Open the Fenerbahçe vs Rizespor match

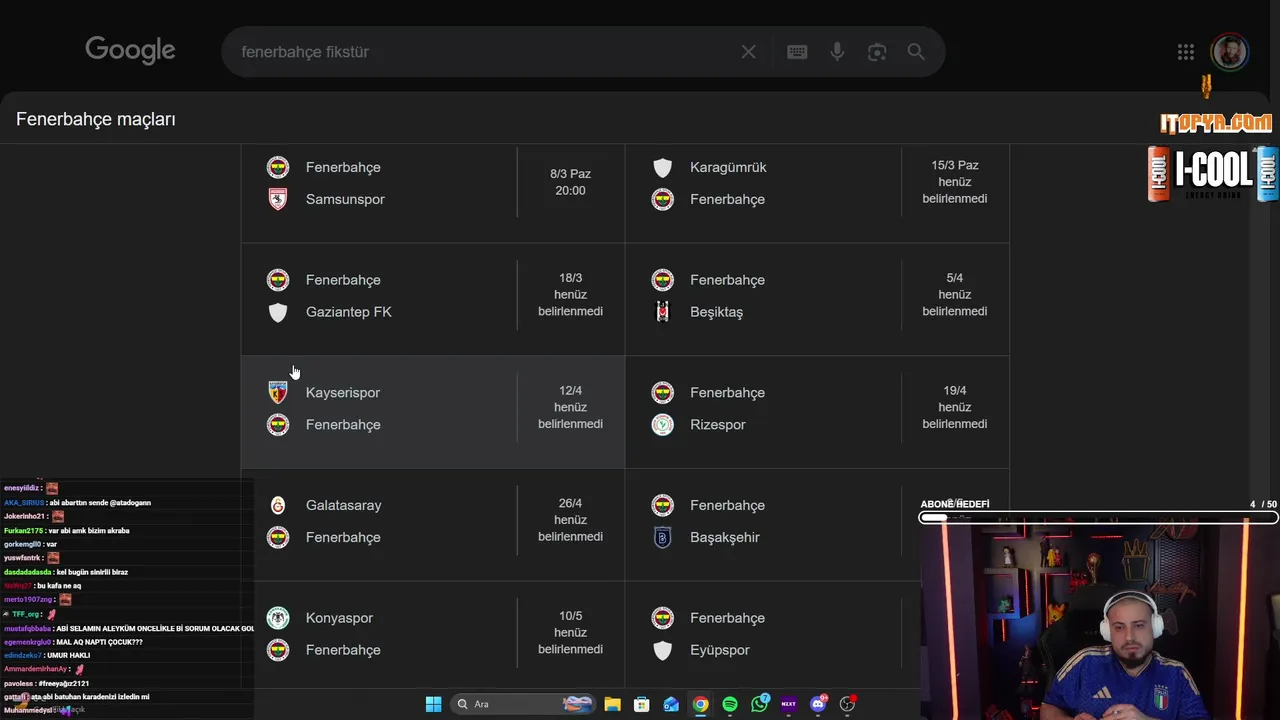pos(817,412)
